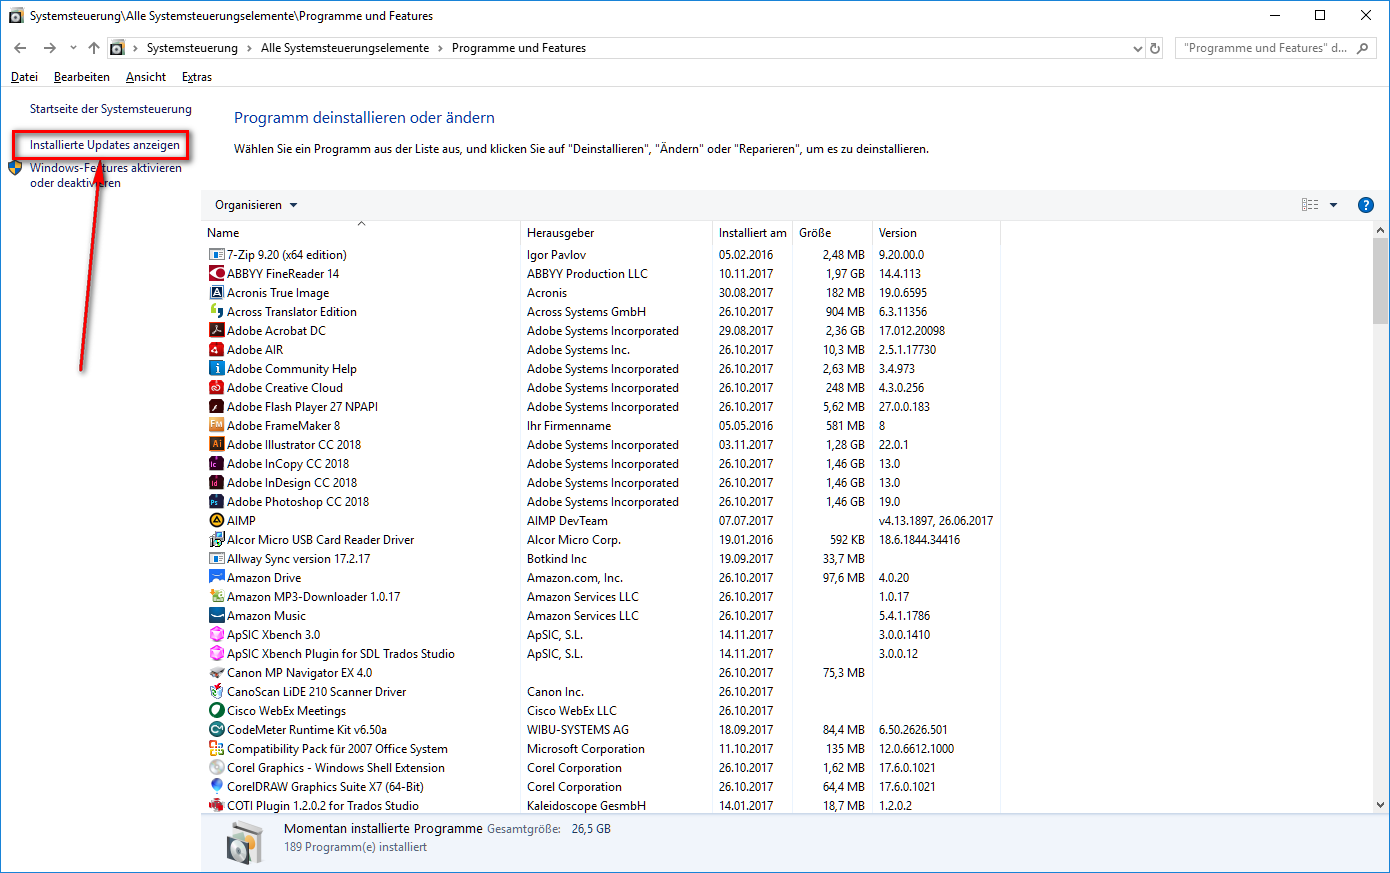Click the blue help question mark icon
The height and width of the screenshot is (873, 1390).
(1365, 205)
